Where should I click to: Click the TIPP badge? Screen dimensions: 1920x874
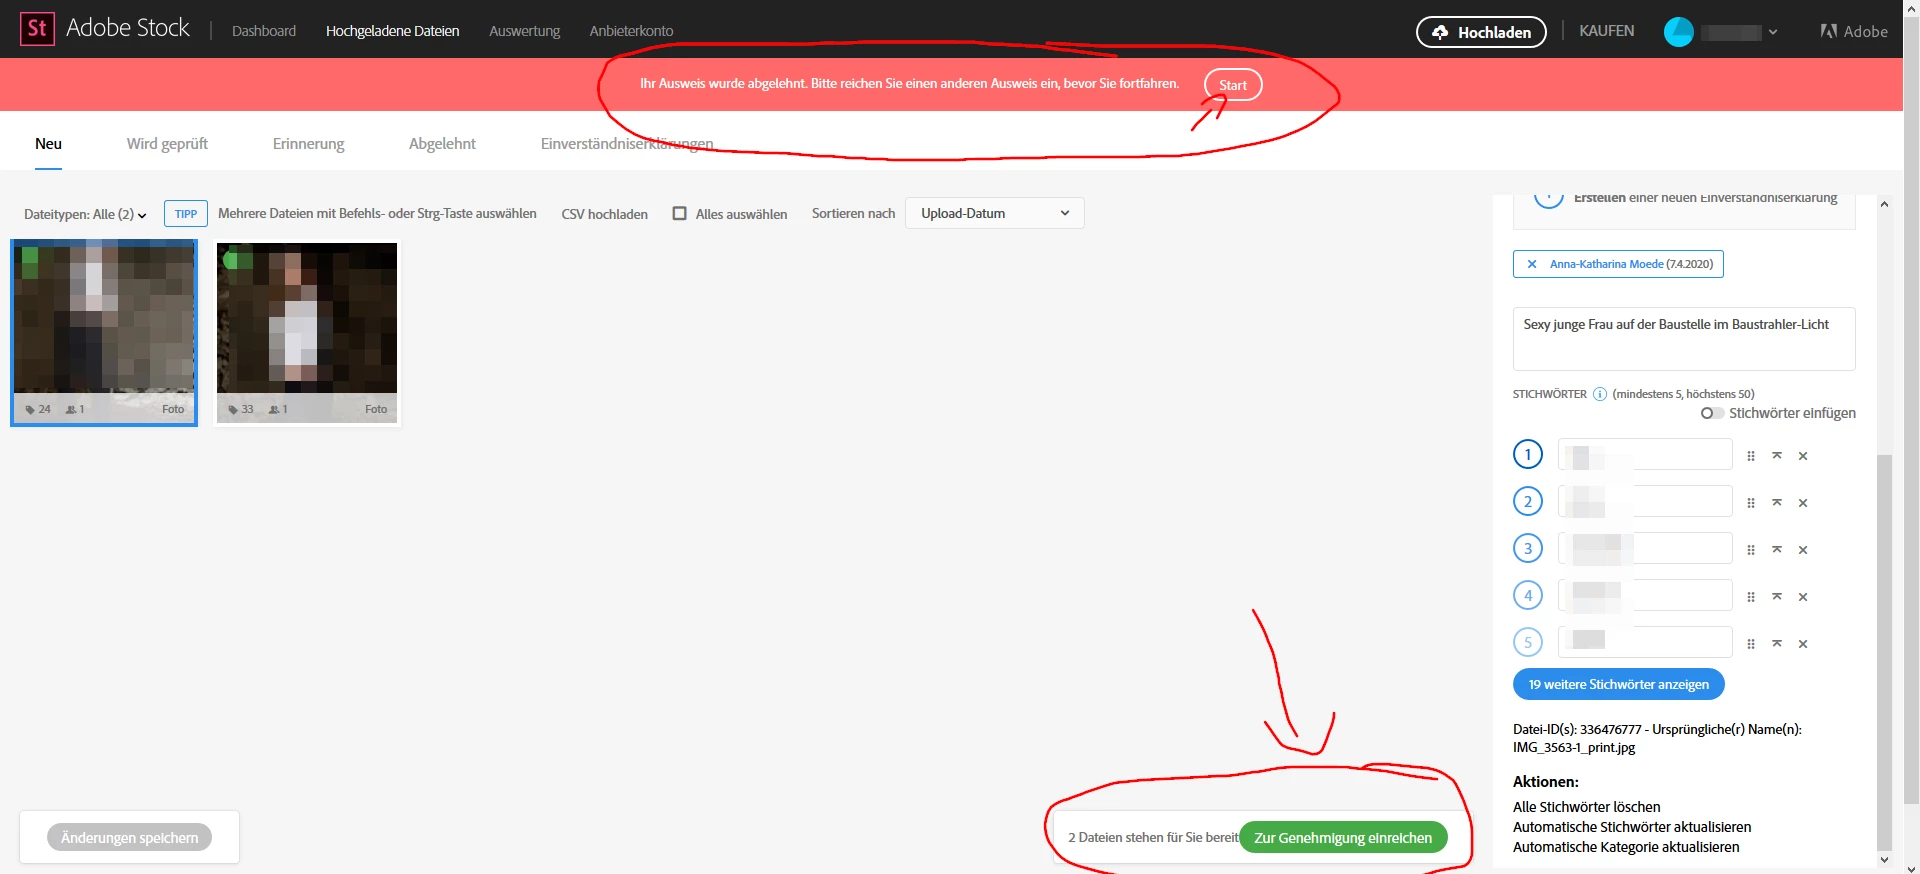click(186, 214)
